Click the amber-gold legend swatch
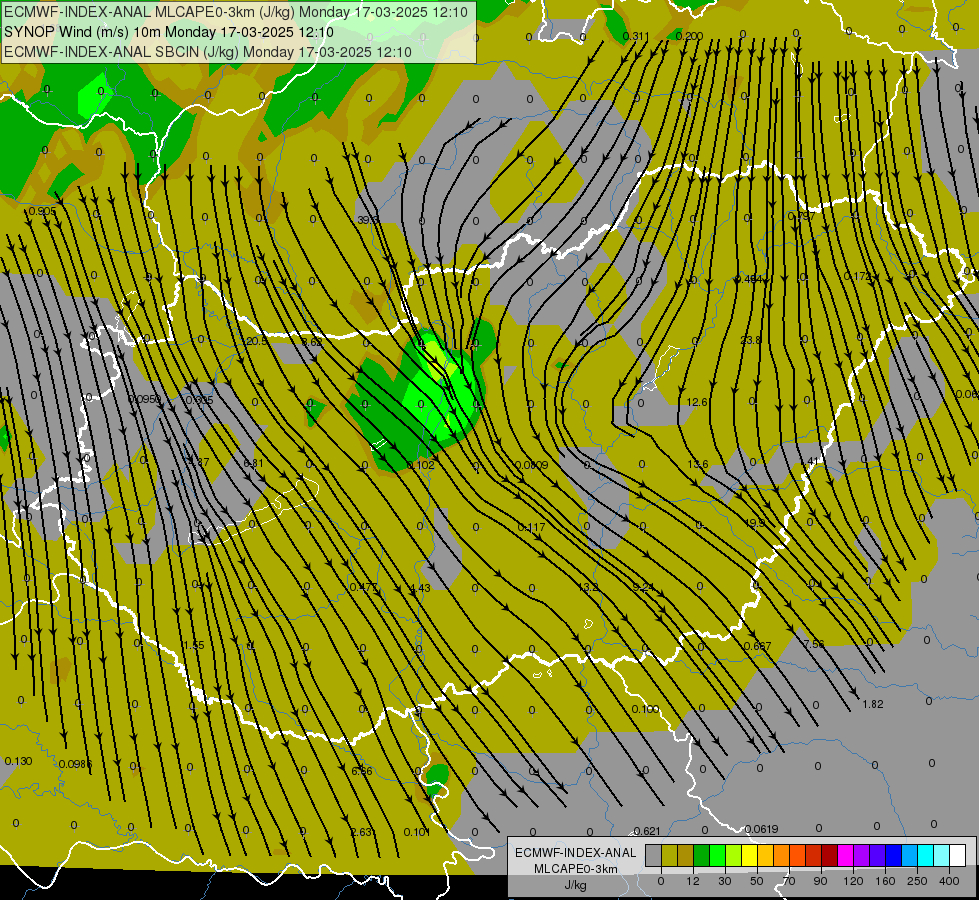 (x=765, y=856)
